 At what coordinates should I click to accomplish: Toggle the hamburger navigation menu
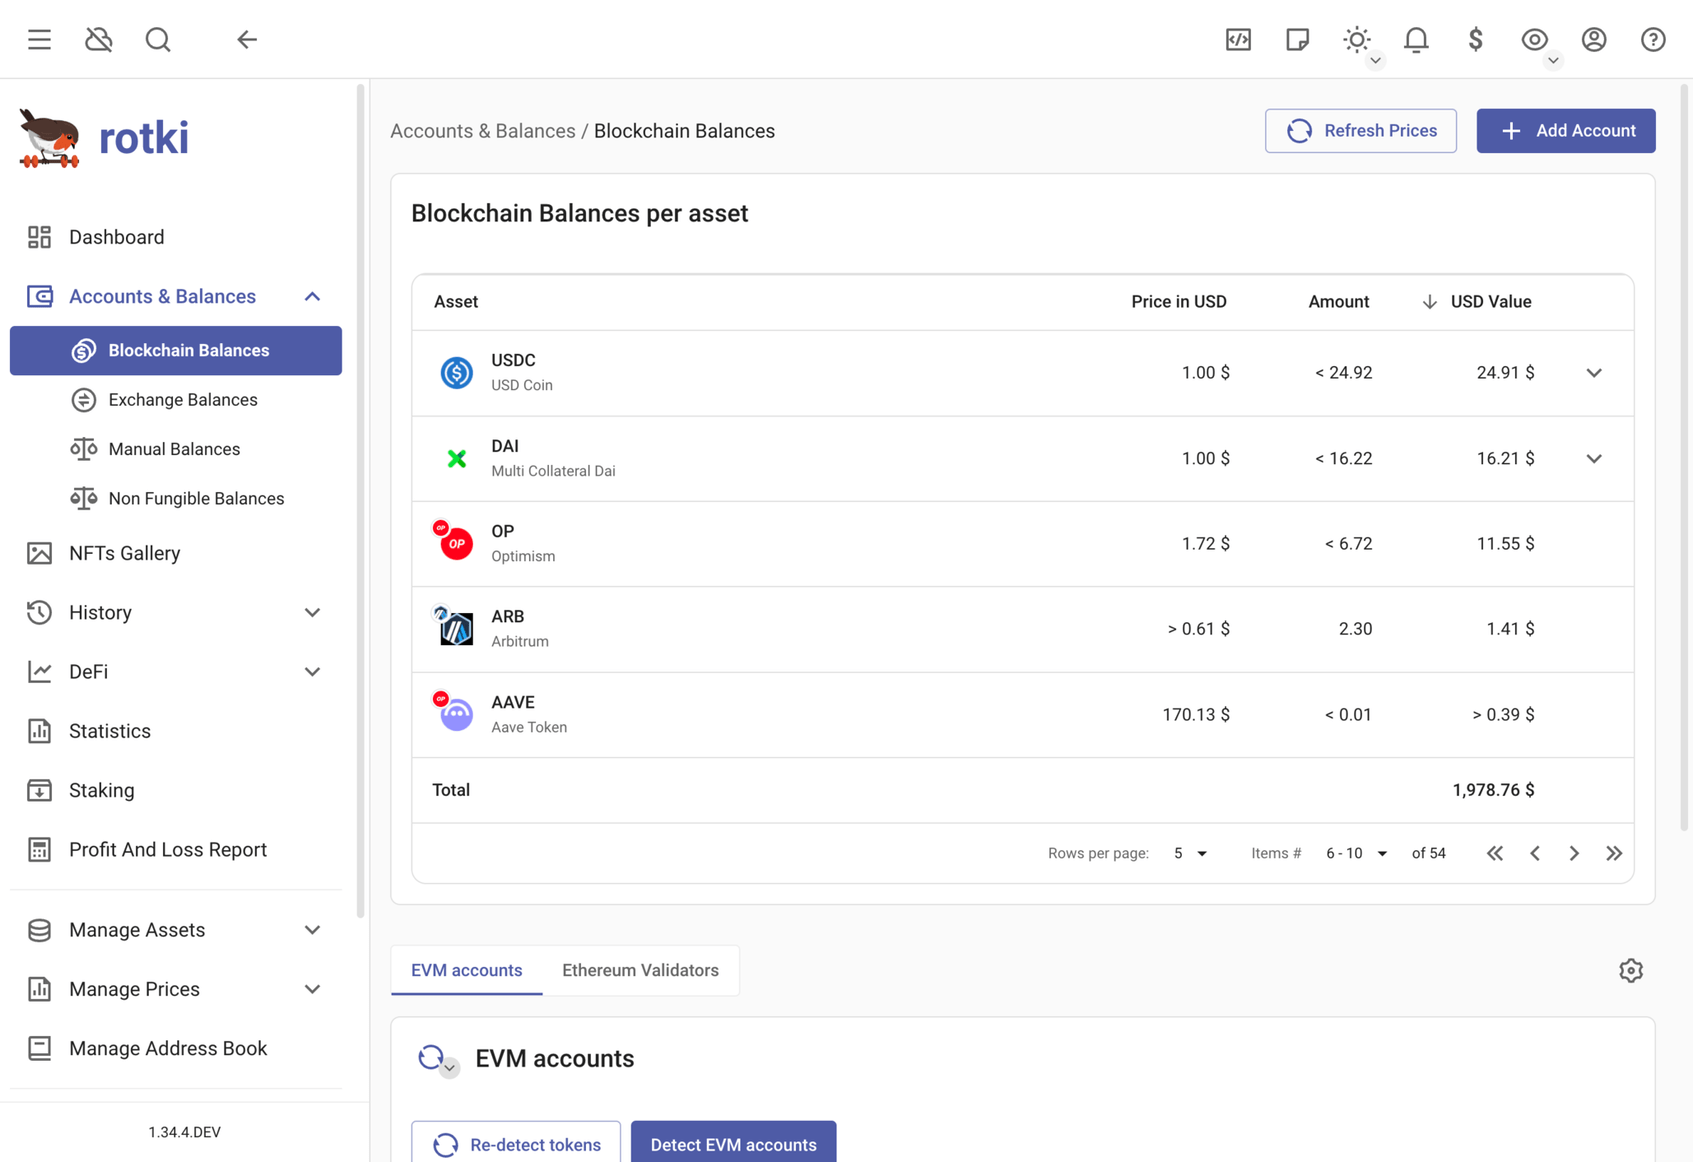pos(39,39)
